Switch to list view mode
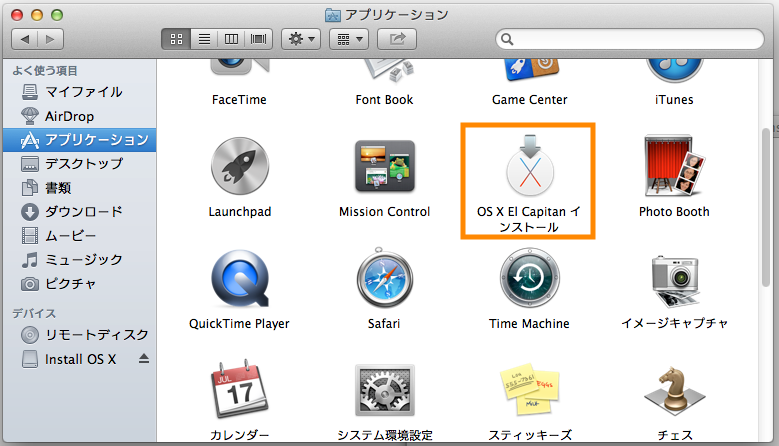 point(204,39)
